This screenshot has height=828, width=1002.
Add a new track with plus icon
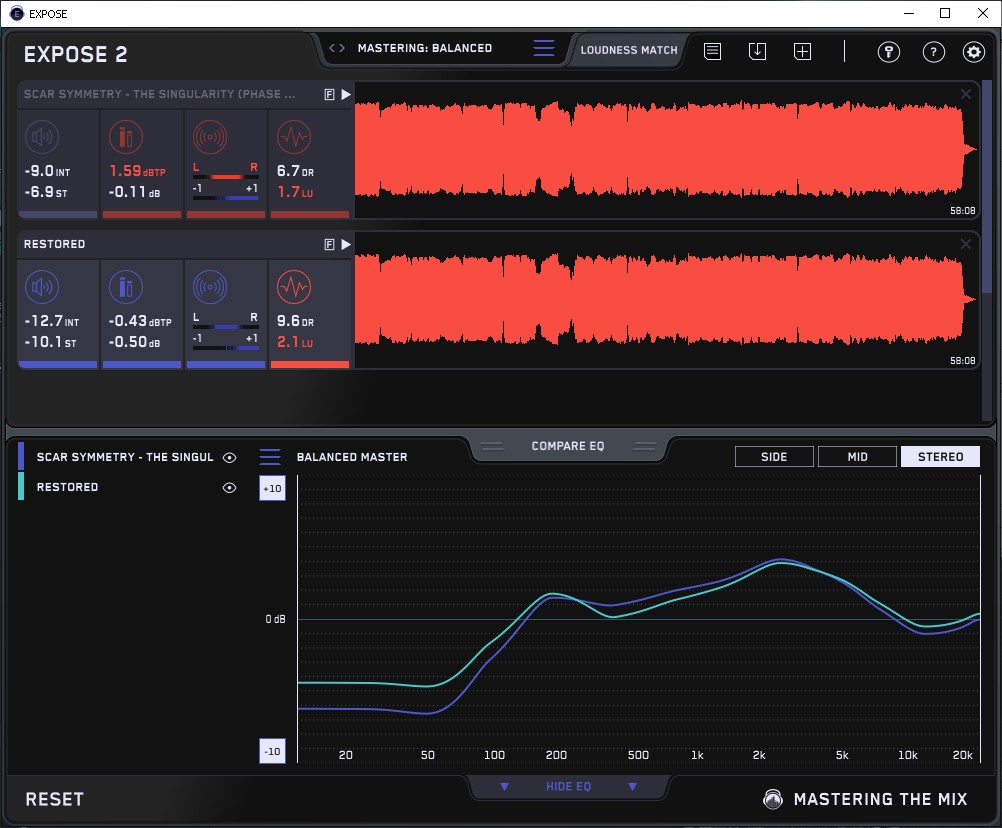pyautogui.click(x=802, y=51)
